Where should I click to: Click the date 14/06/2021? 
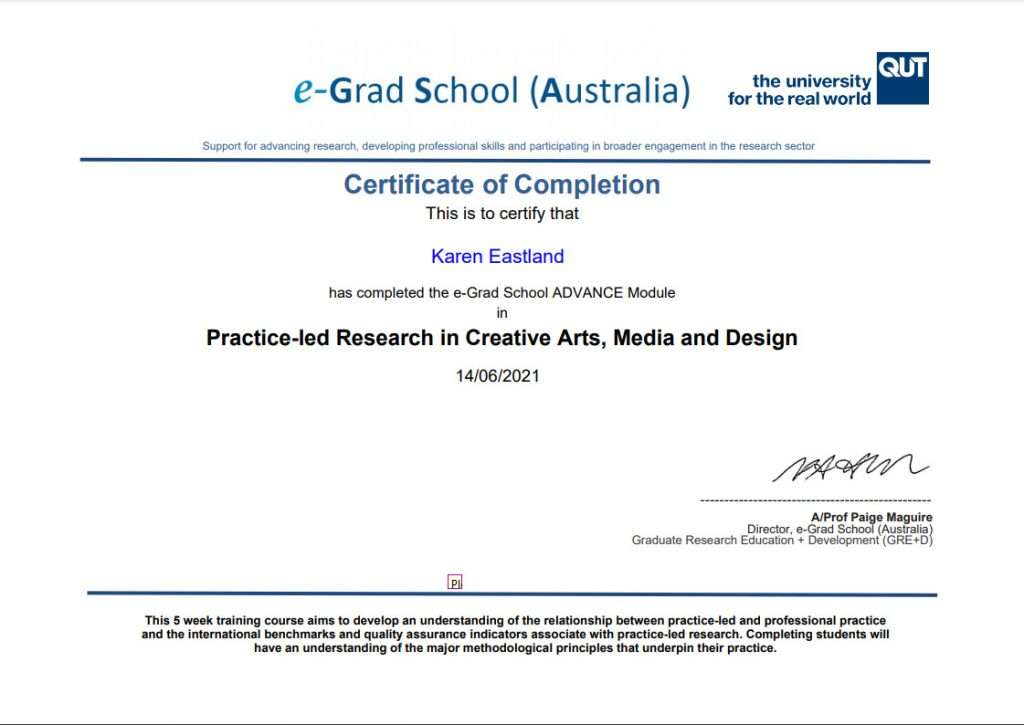(497, 376)
